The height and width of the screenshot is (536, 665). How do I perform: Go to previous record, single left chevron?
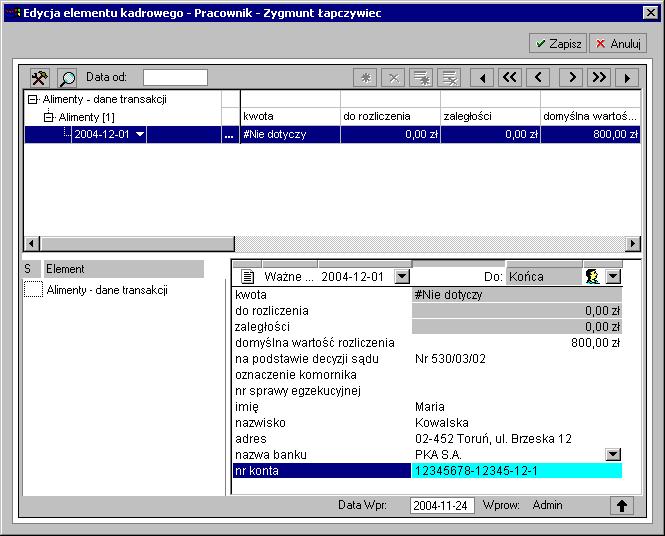coord(538,78)
